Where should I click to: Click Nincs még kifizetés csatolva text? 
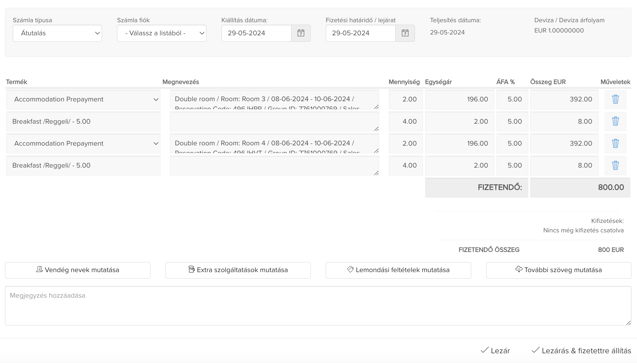(583, 230)
